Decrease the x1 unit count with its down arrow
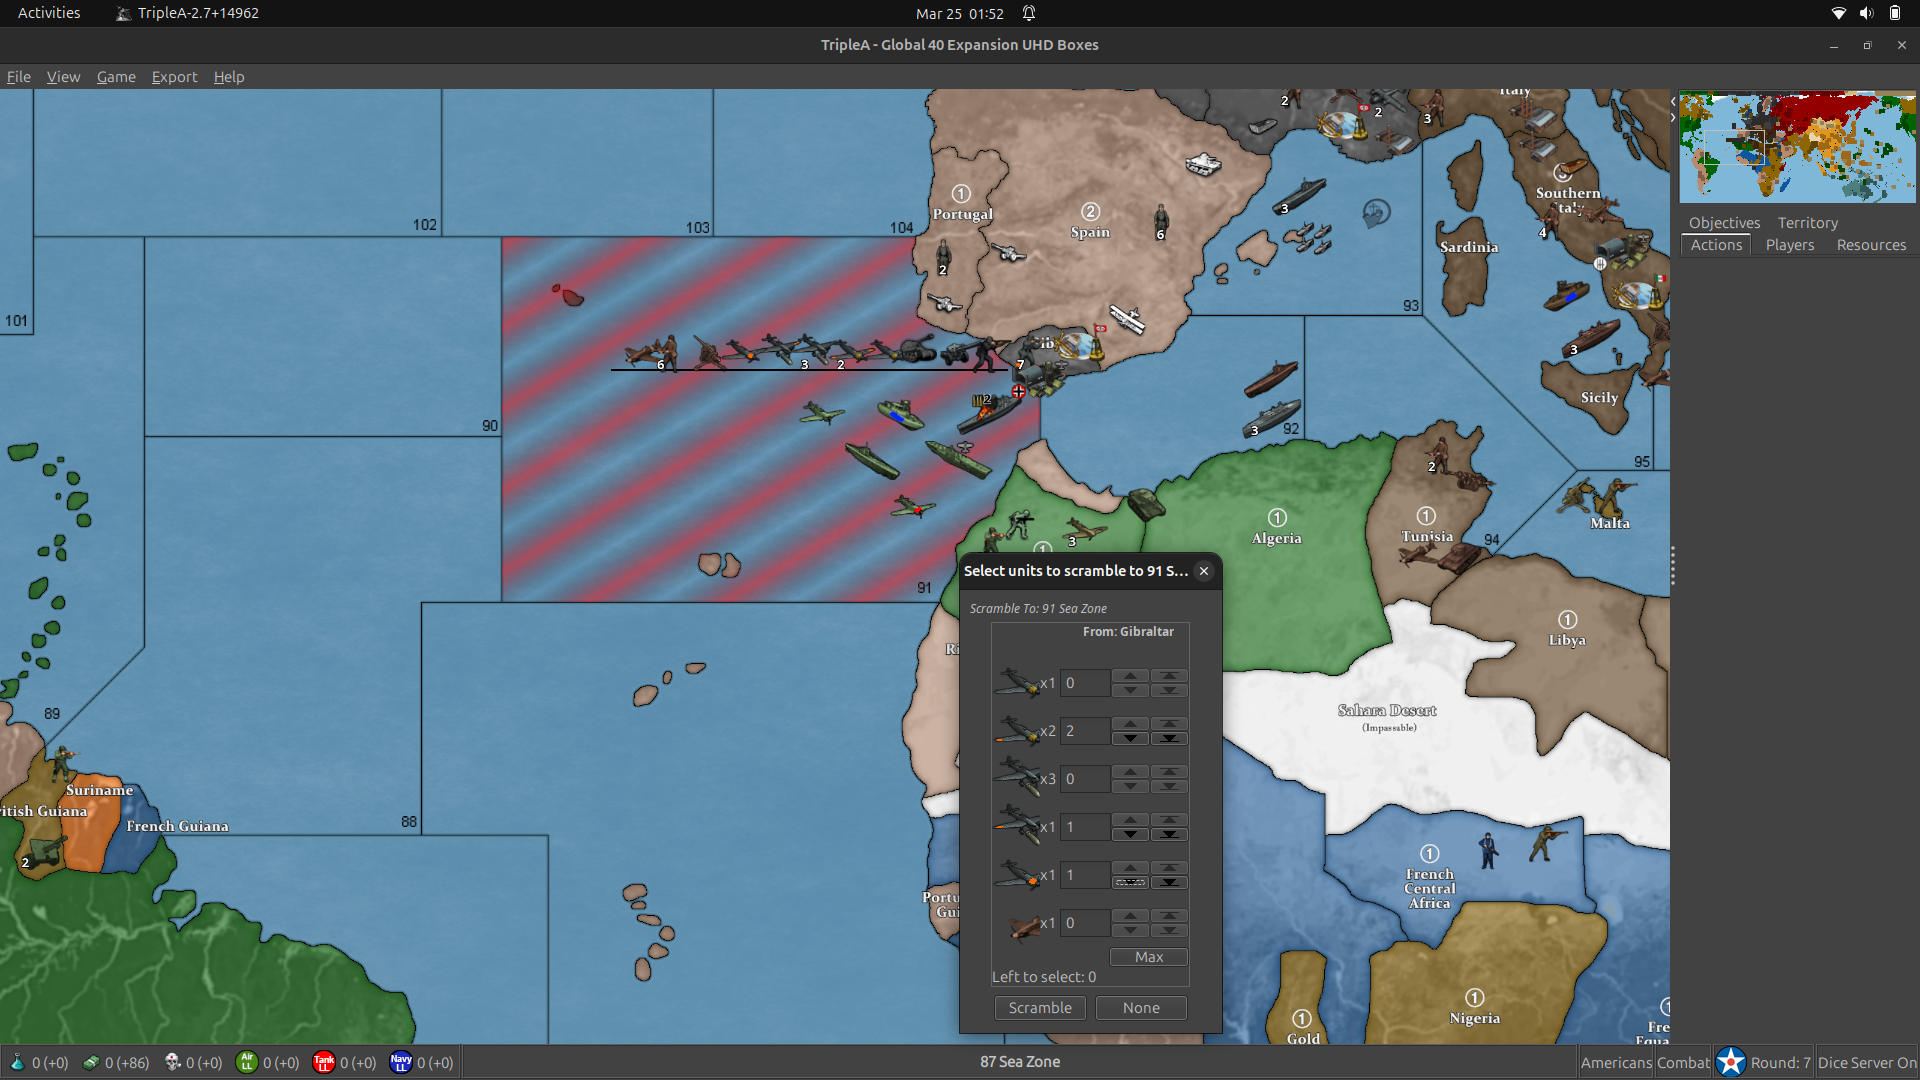The width and height of the screenshot is (1920, 1080). (x=1131, y=833)
